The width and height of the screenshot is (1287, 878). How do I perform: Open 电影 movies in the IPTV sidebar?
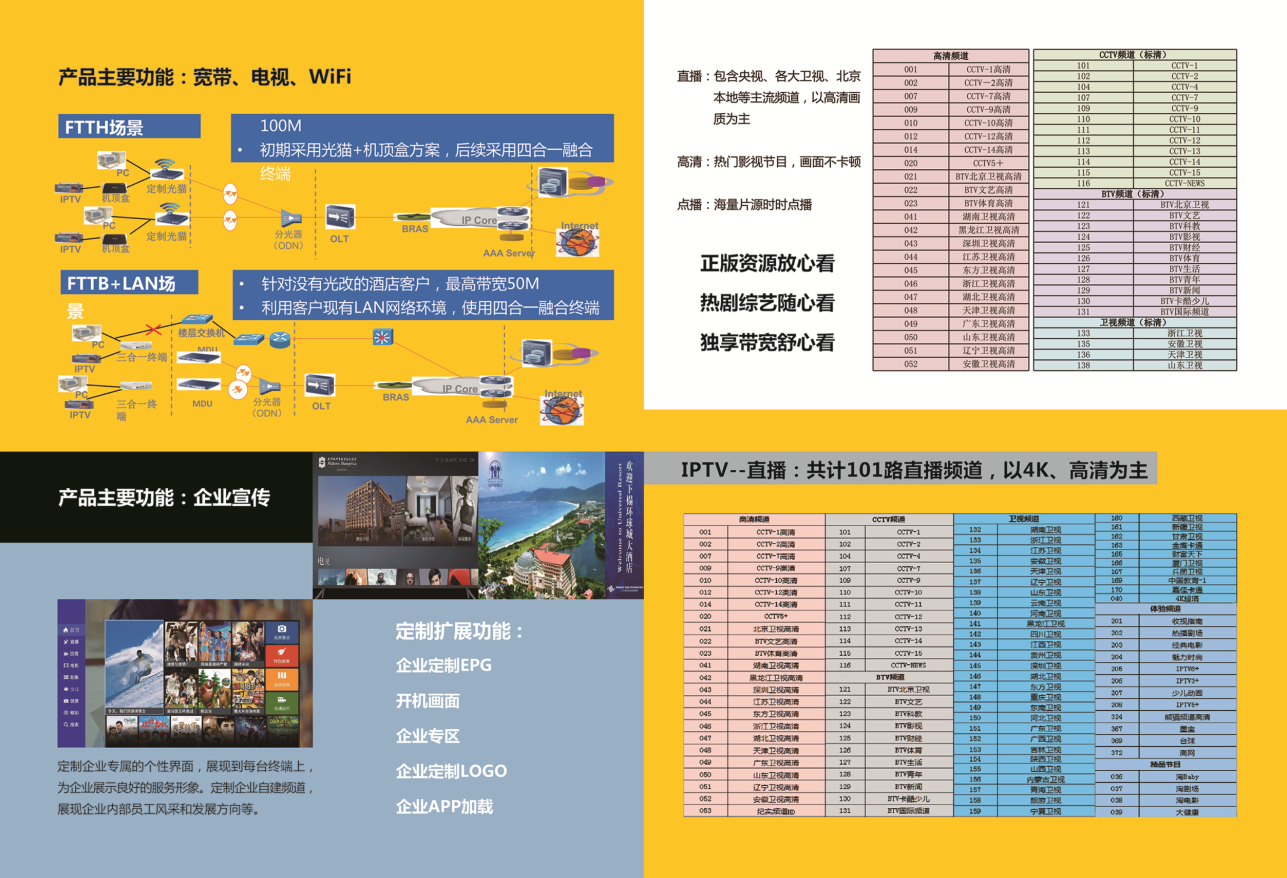tap(72, 664)
